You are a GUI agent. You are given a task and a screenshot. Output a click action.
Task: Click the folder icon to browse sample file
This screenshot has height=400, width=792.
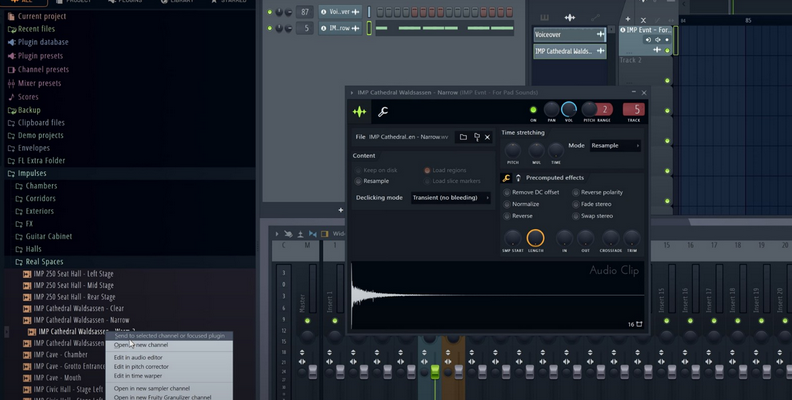pyautogui.click(x=463, y=137)
